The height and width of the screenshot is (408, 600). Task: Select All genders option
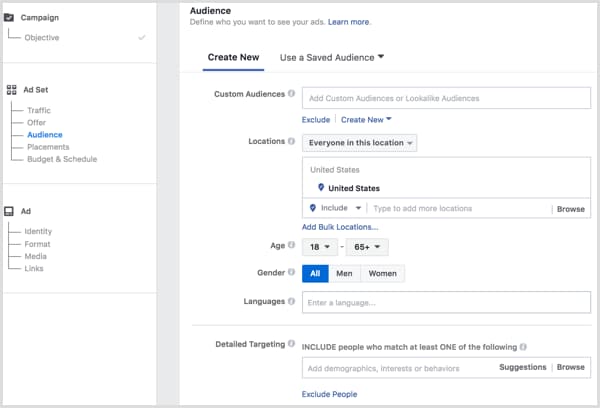point(315,273)
